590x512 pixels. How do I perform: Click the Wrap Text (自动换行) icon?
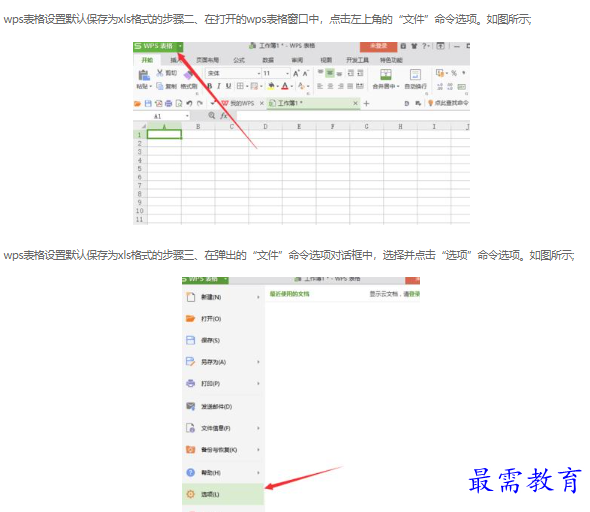[415, 74]
